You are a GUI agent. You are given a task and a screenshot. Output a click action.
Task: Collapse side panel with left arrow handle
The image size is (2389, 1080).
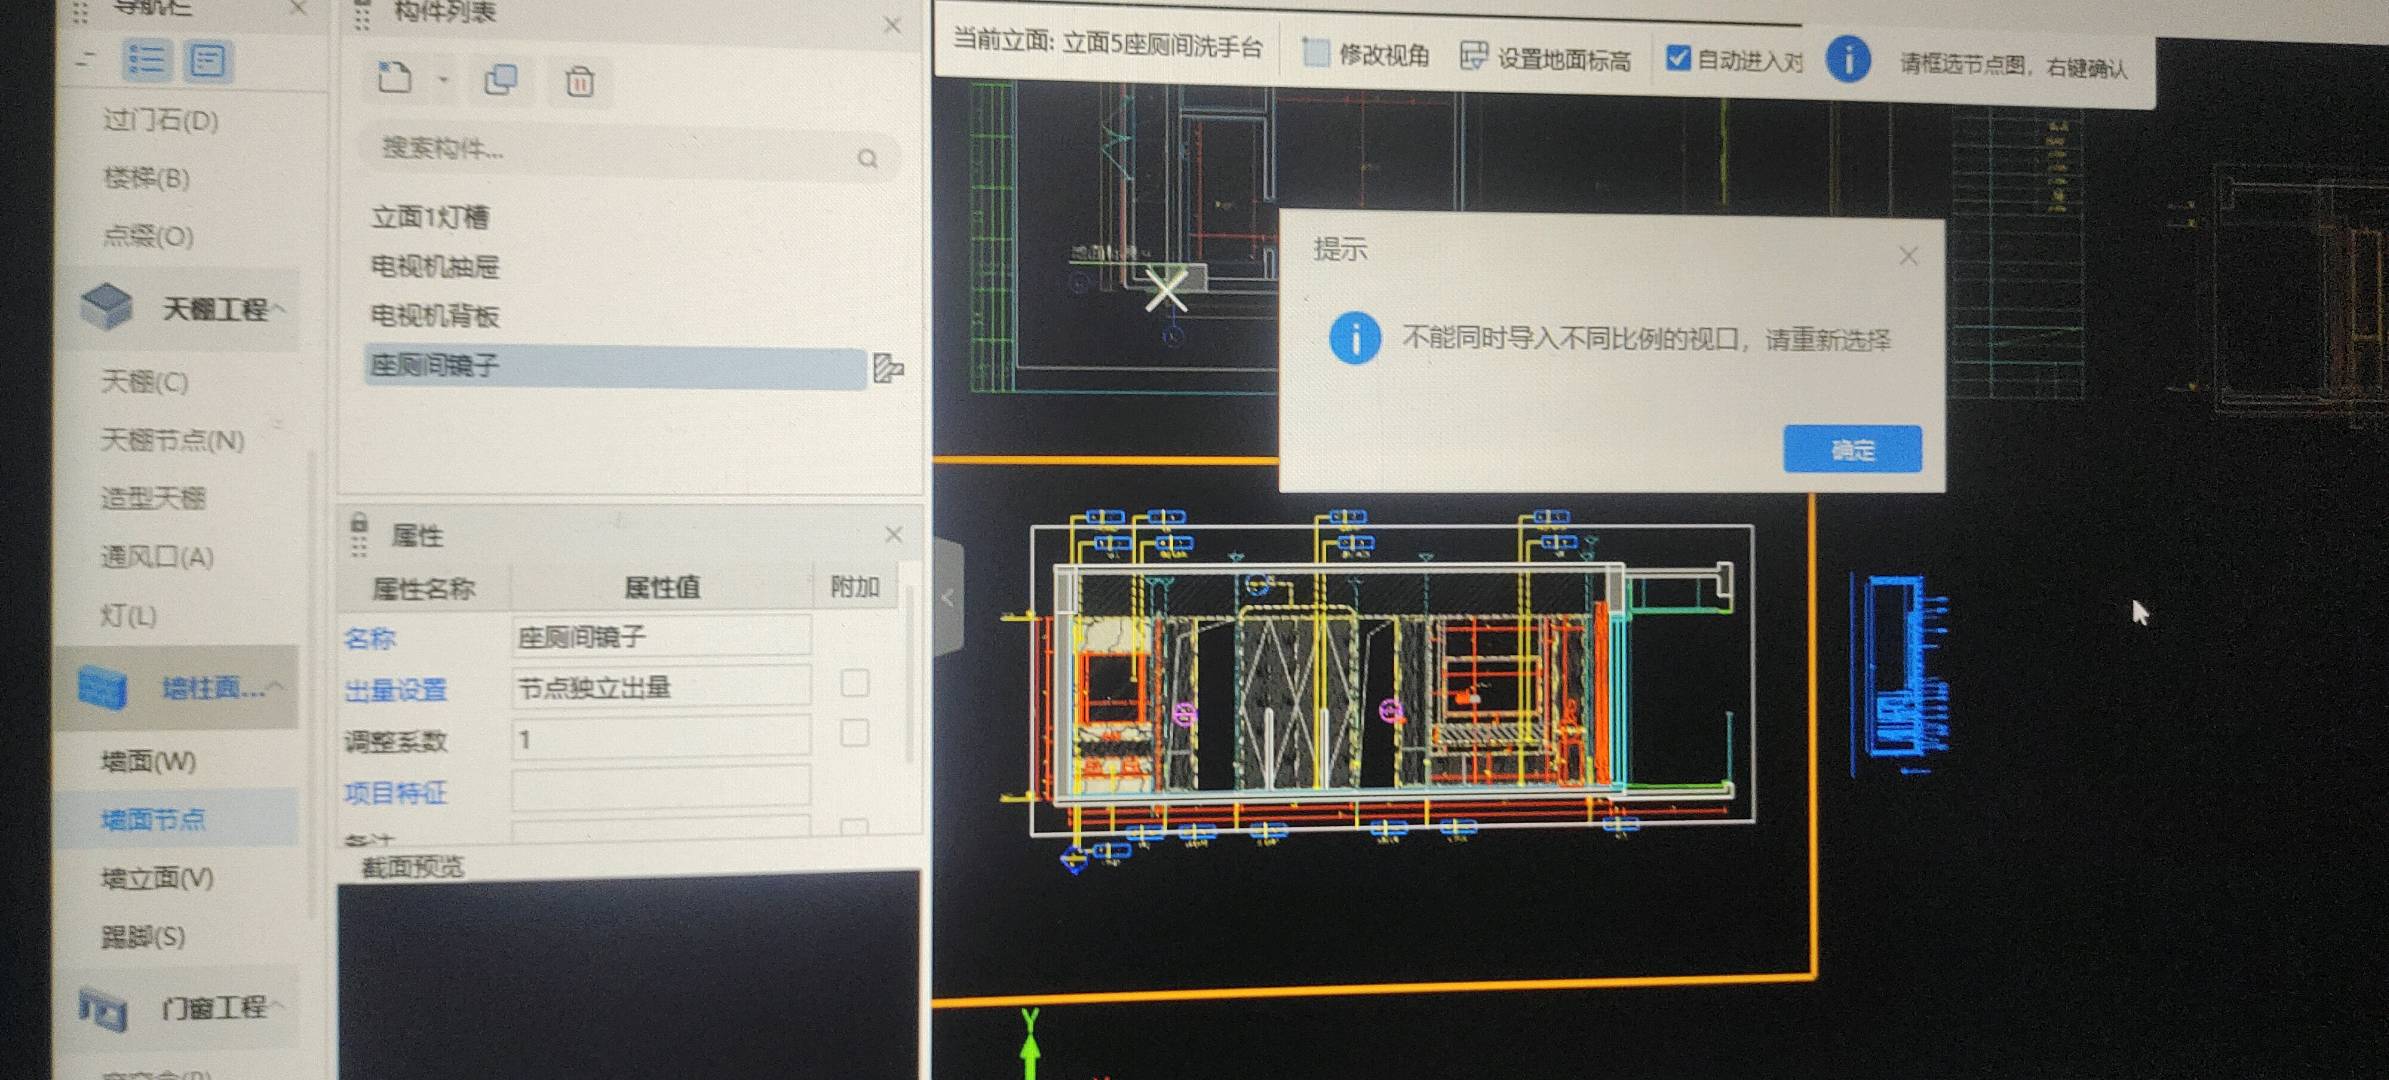coord(948,599)
